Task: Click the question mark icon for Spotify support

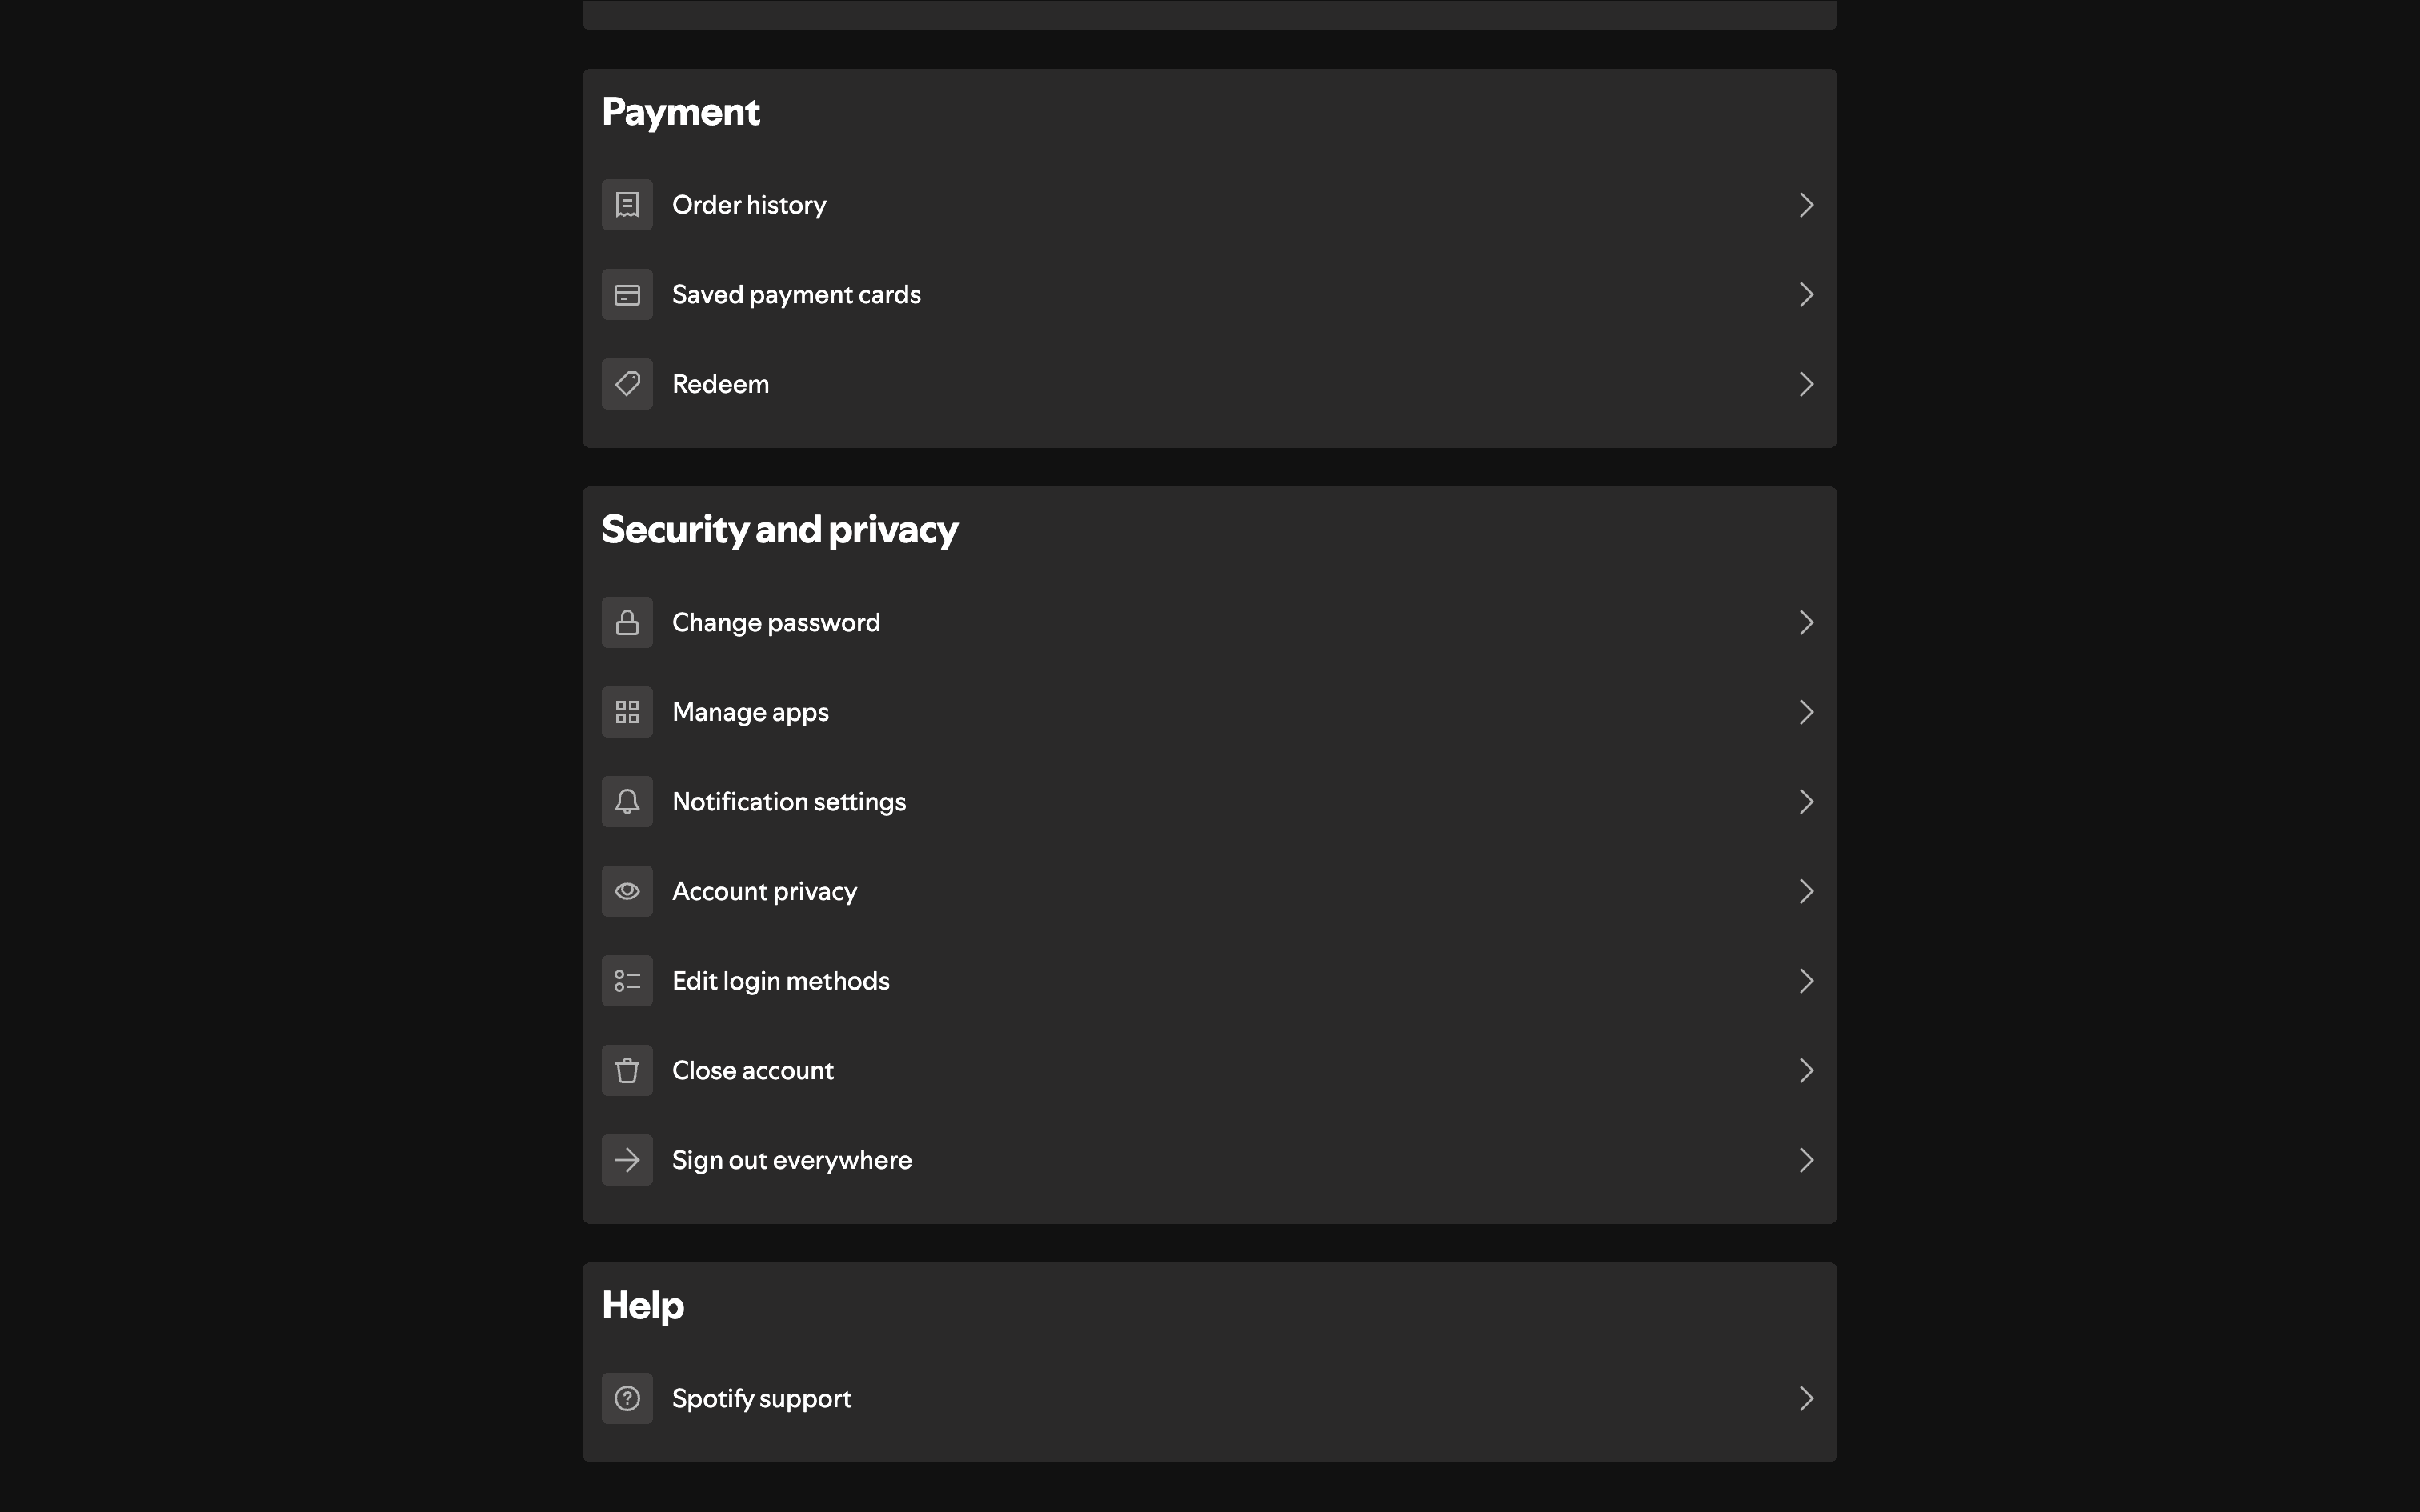Action: (627, 1398)
